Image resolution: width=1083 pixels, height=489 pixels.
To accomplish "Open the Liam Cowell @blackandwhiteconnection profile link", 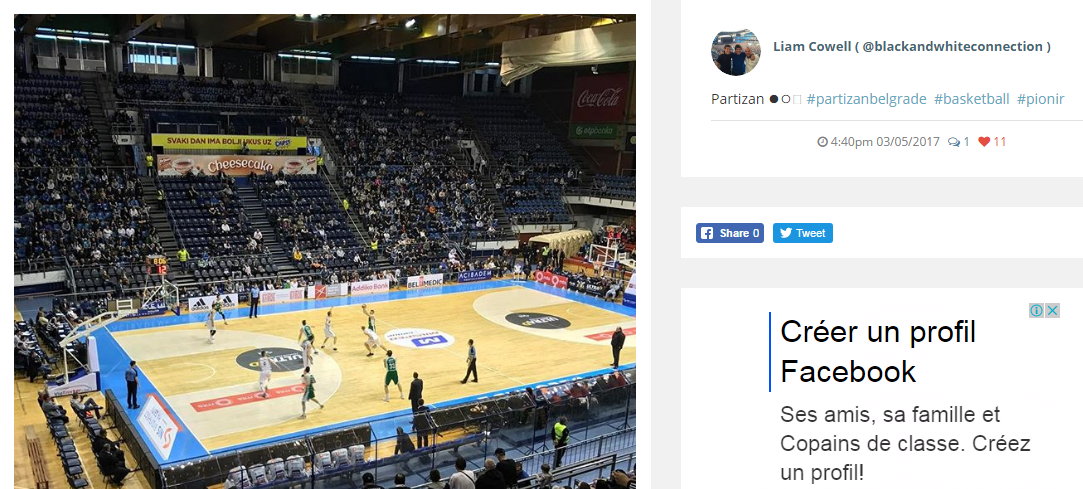I will [912, 47].
